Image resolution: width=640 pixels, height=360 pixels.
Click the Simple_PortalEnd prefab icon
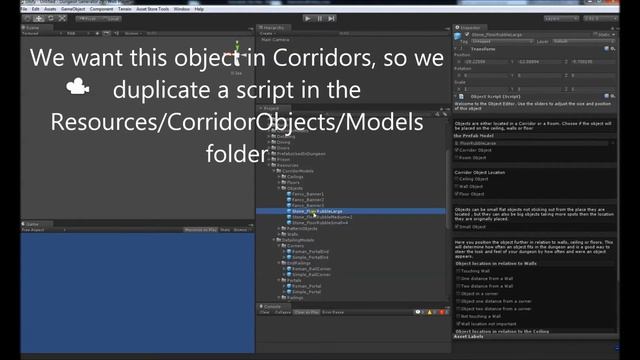click(289, 258)
